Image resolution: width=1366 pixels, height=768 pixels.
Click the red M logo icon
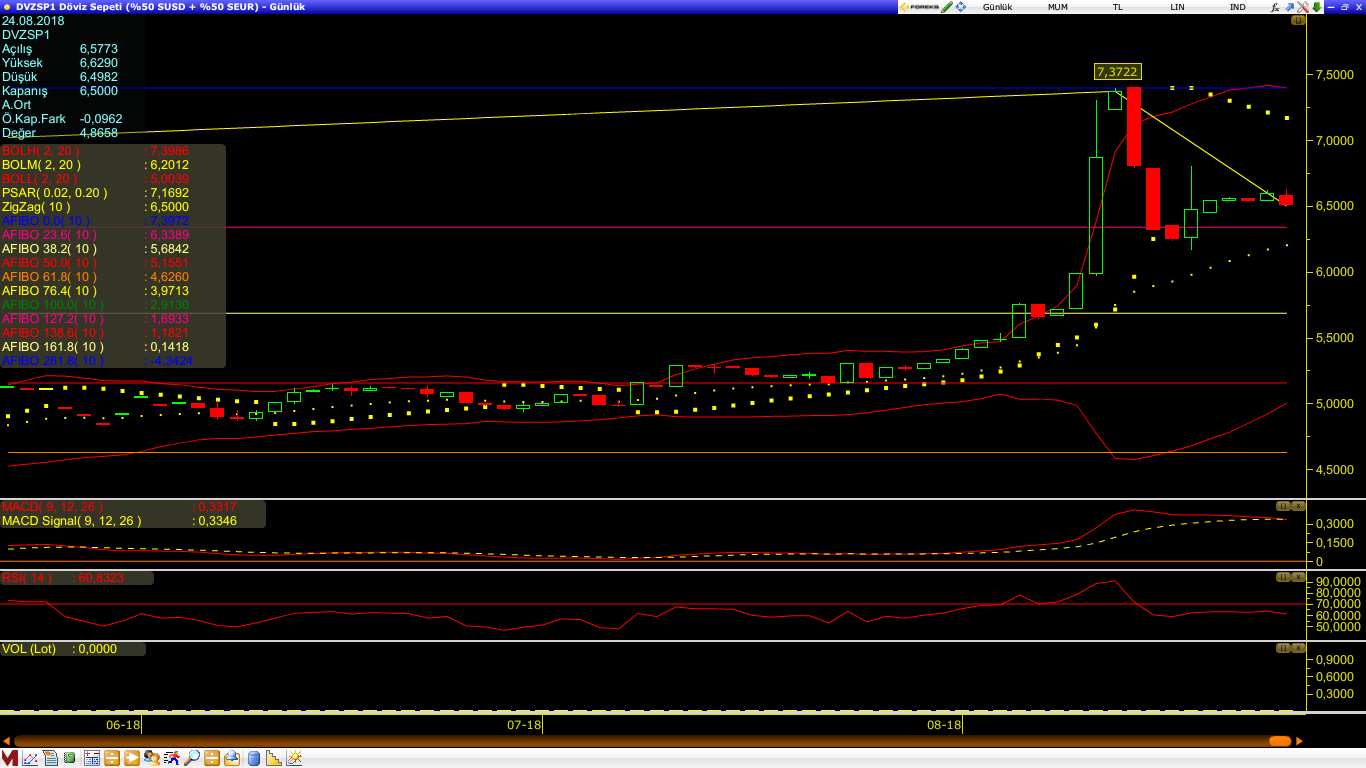click(9, 758)
